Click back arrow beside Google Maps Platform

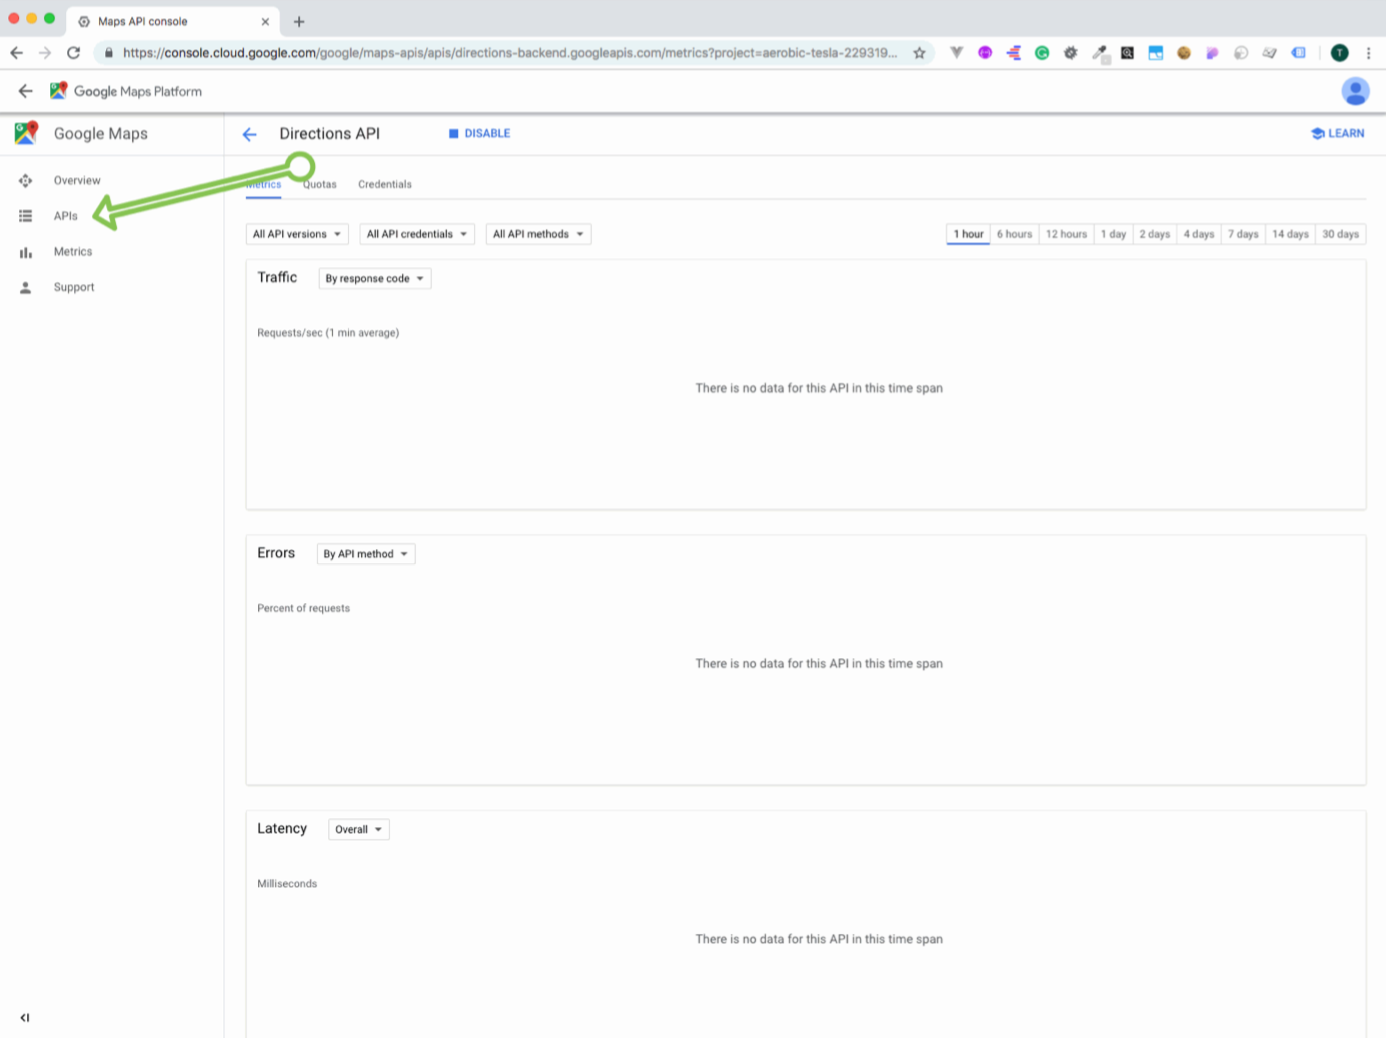(x=25, y=91)
